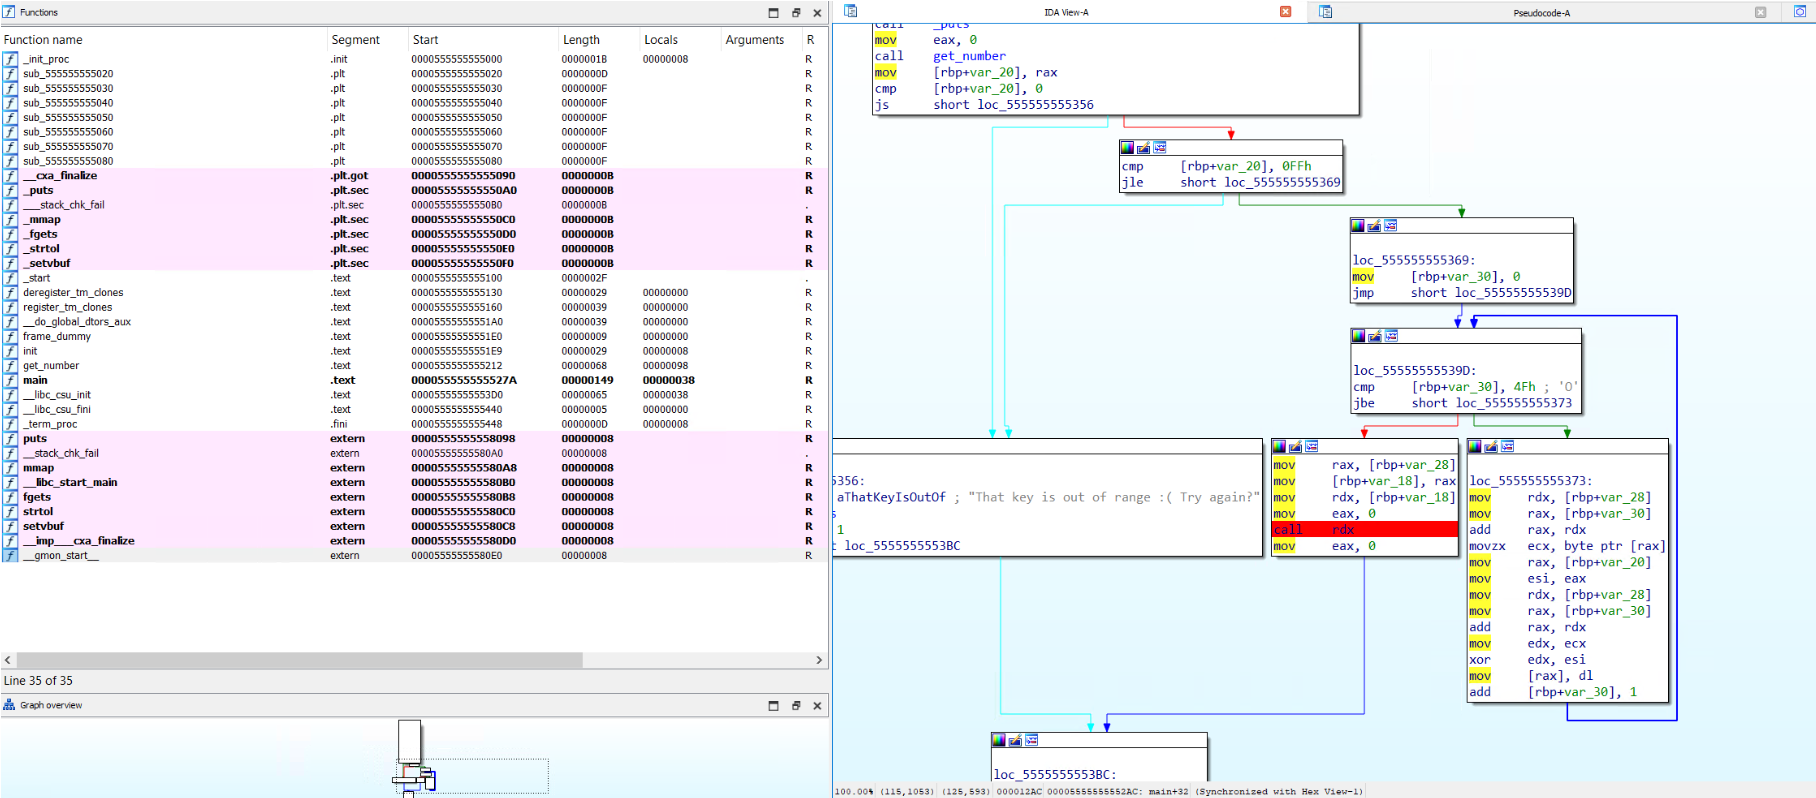Click the partly visible tab icon at far right
Image resolution: width=1816 pixels, height=798 pixels.
coord(1800,12)
